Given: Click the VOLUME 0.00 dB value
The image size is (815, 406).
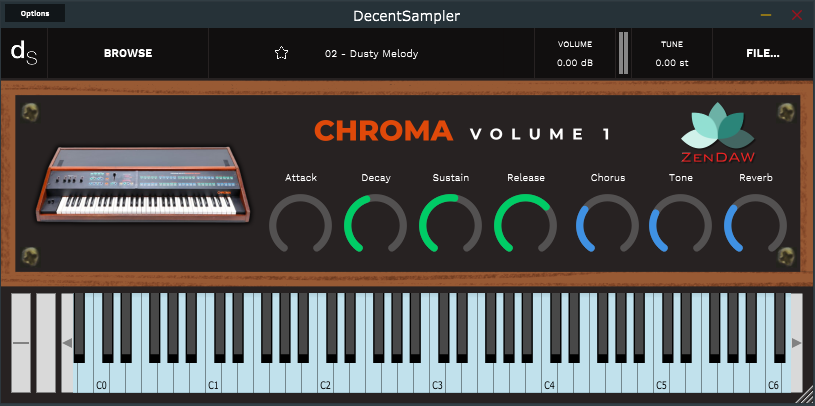Looking at the screenshot, I should tap(575, 63).
